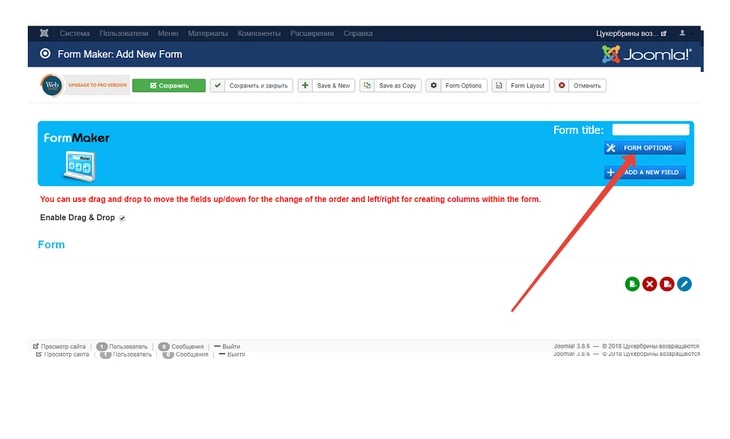The width and height of the screenshot is (730, 439).
Task: Click the copy icon of Save as Copy
Action: pyautogui.click(x=367, y=86)
